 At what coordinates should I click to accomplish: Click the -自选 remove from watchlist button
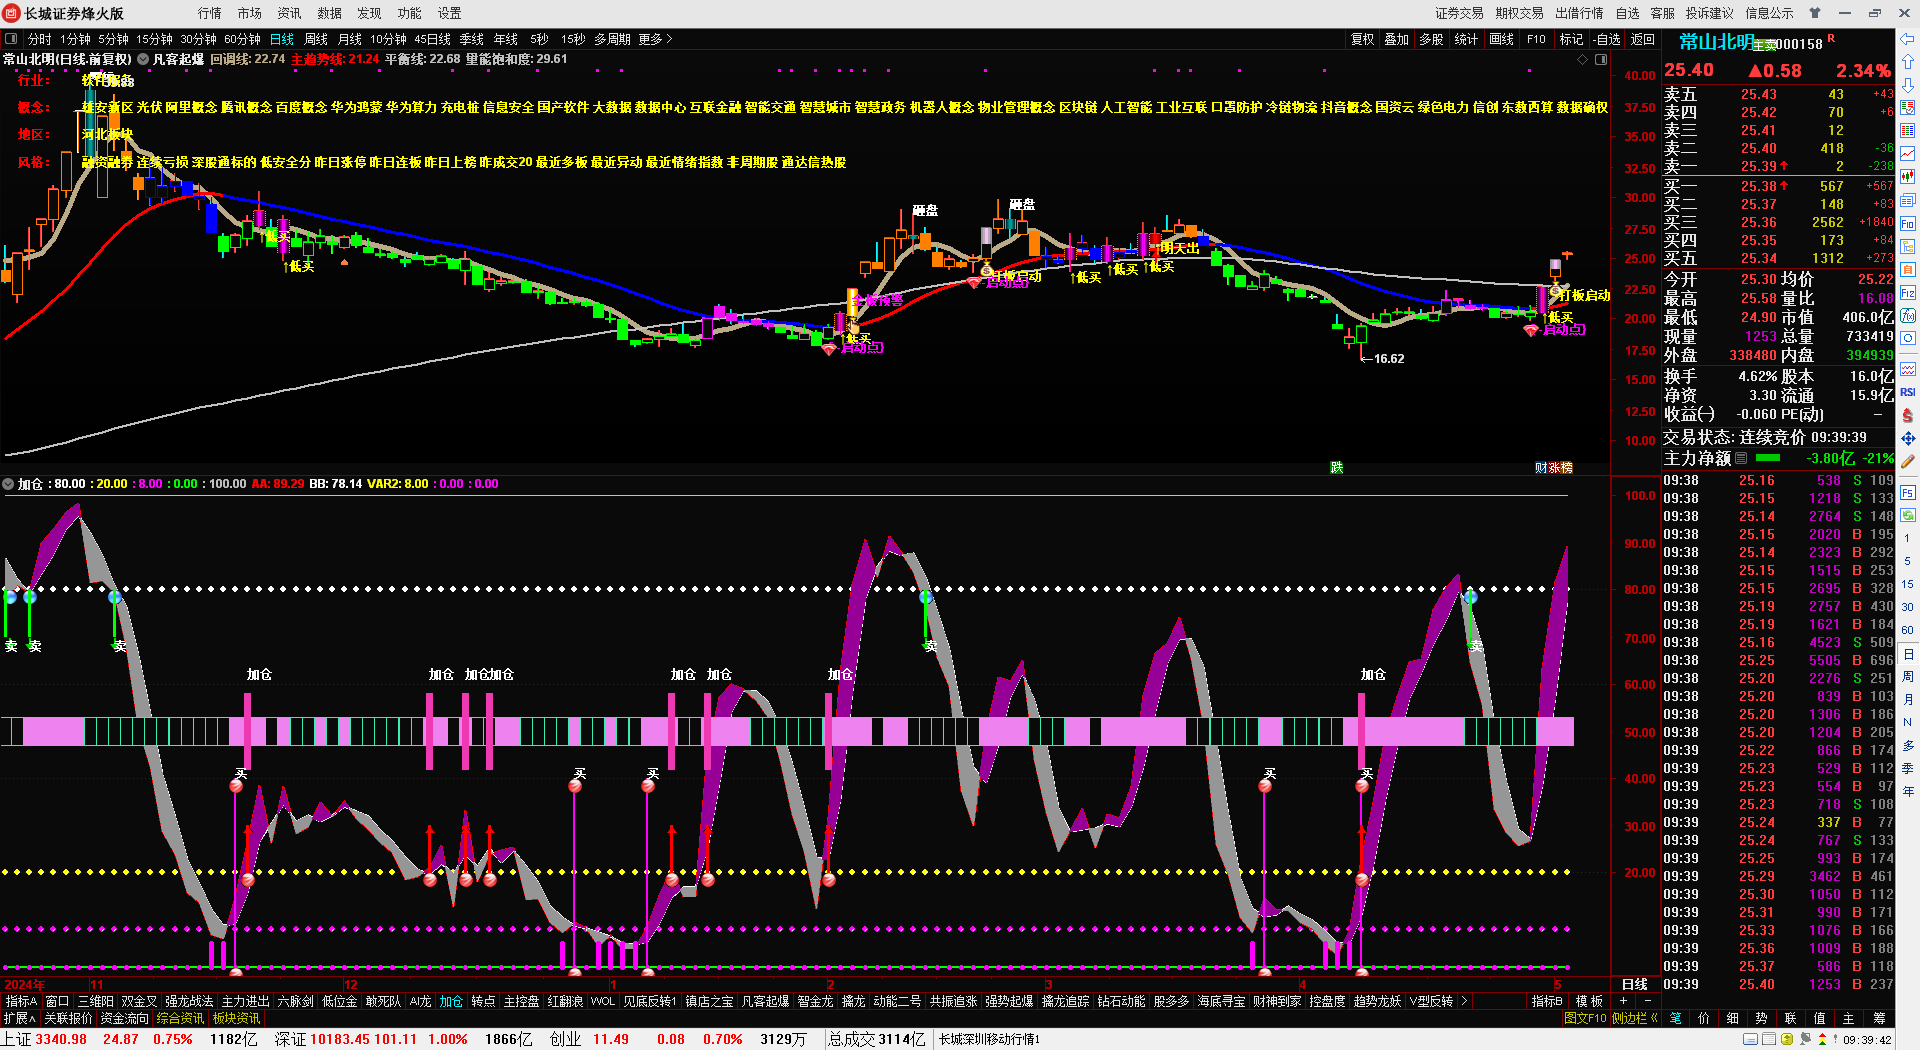point(1607,39)
